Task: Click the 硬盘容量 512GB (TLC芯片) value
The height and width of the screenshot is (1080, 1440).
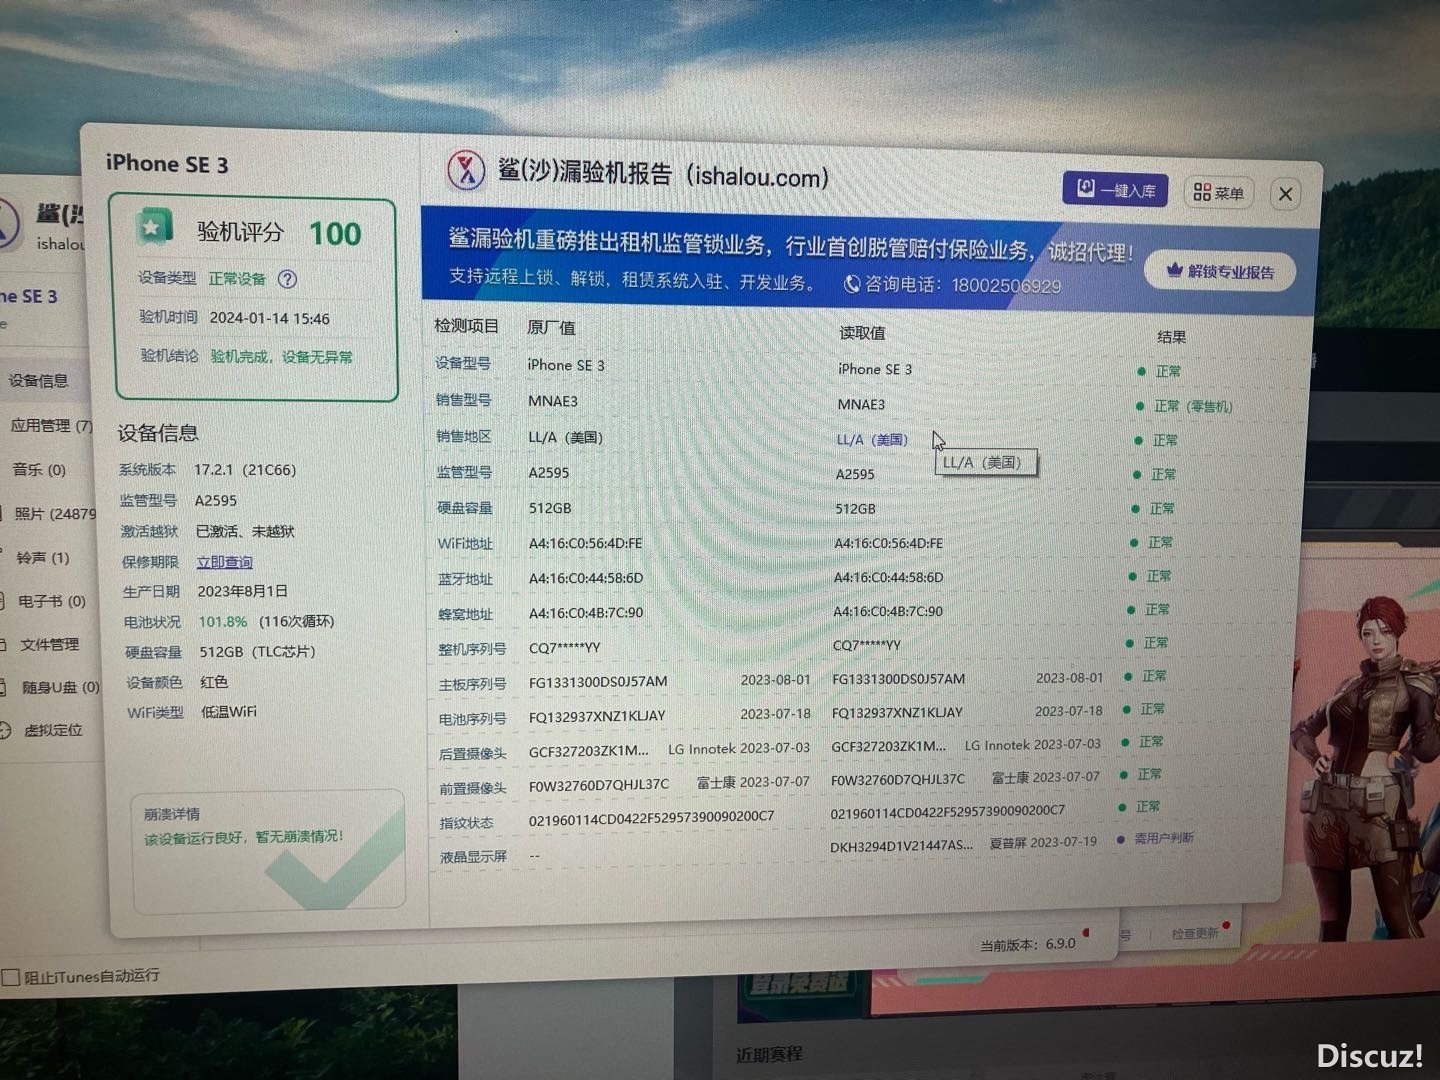Action: point(257,652)
